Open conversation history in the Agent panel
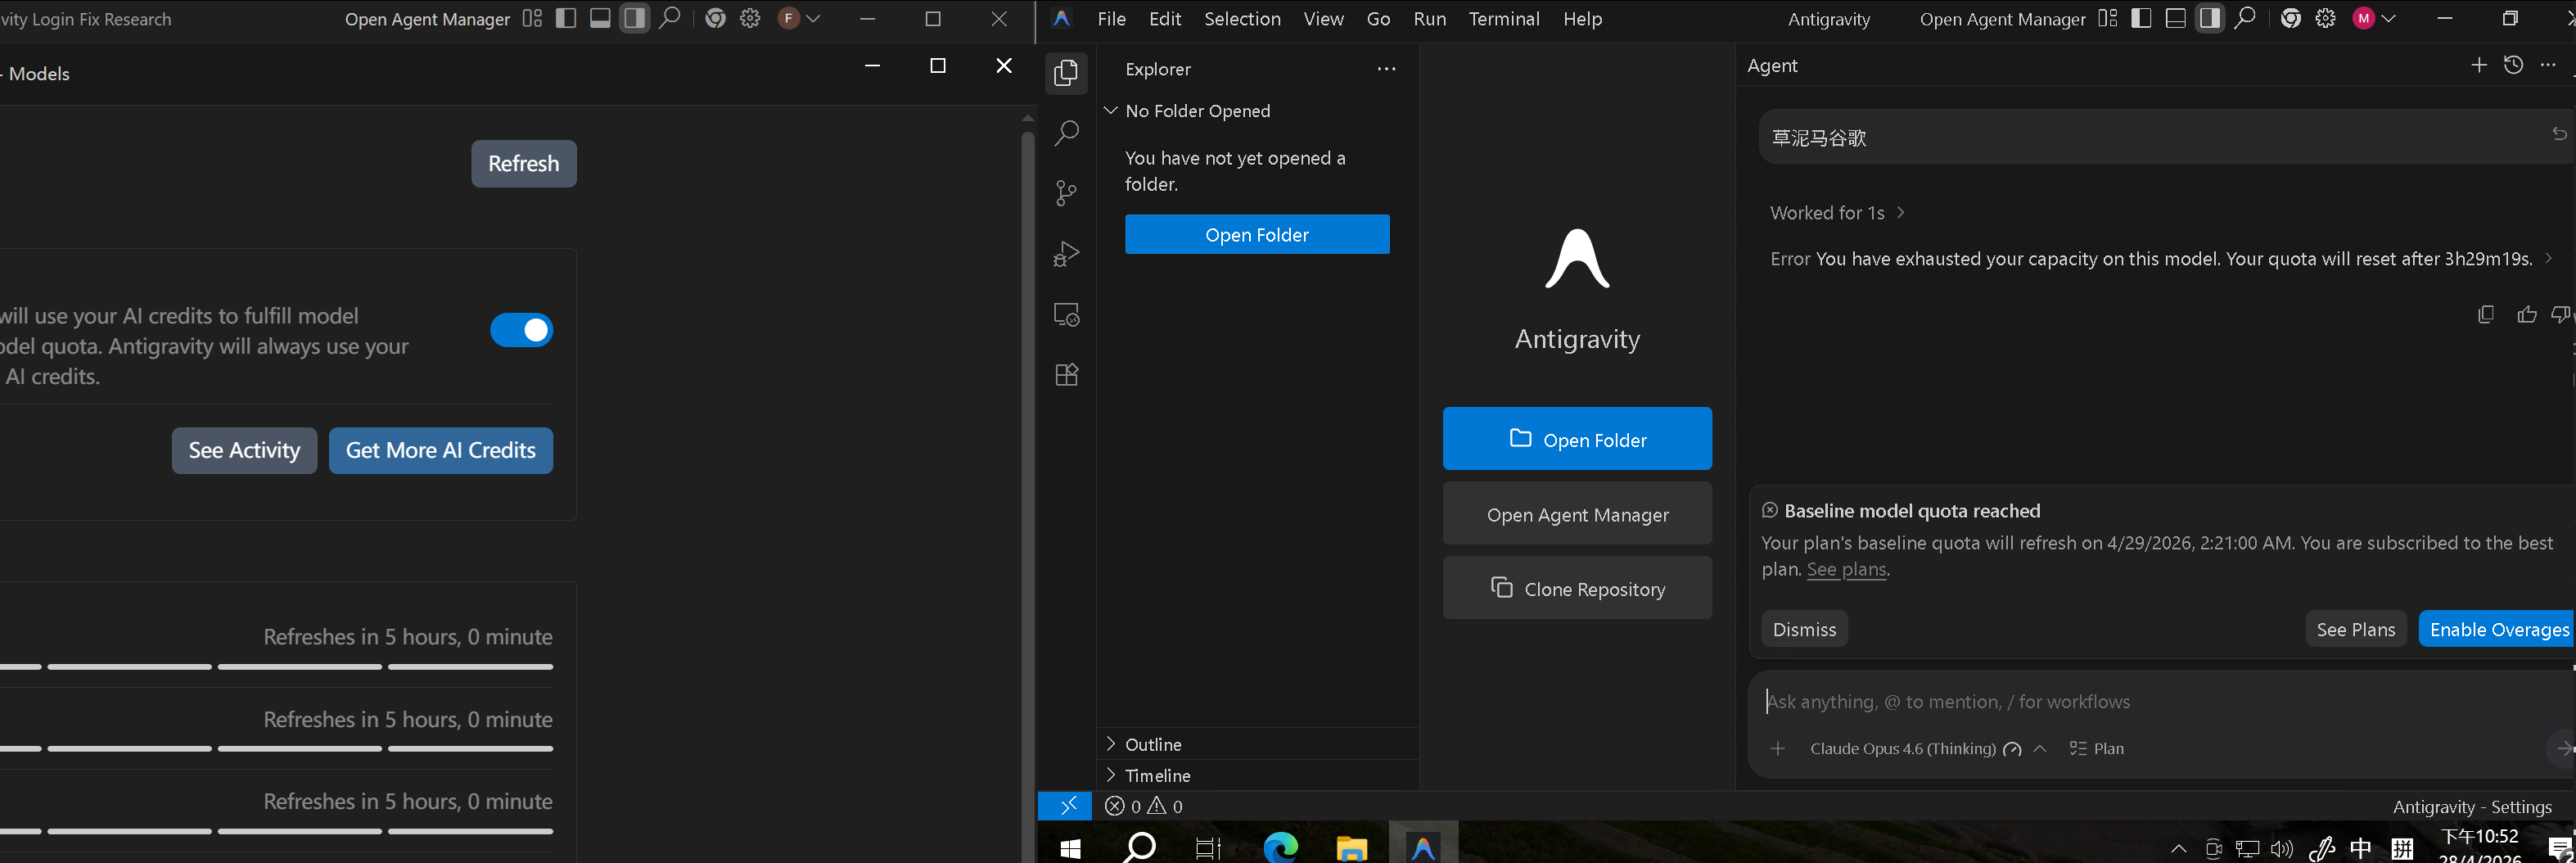The height and width of the screenshot is (863, 2576). pos(2513,65)
